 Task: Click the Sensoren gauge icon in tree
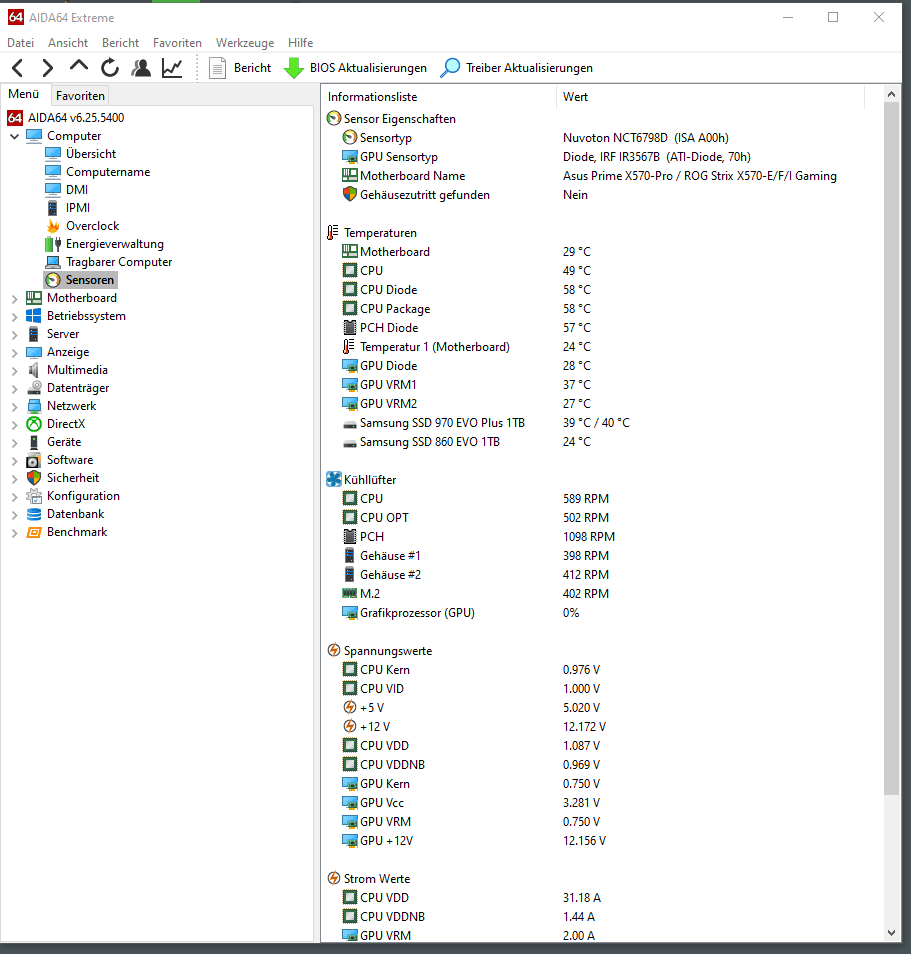click(x=53, y=280)
